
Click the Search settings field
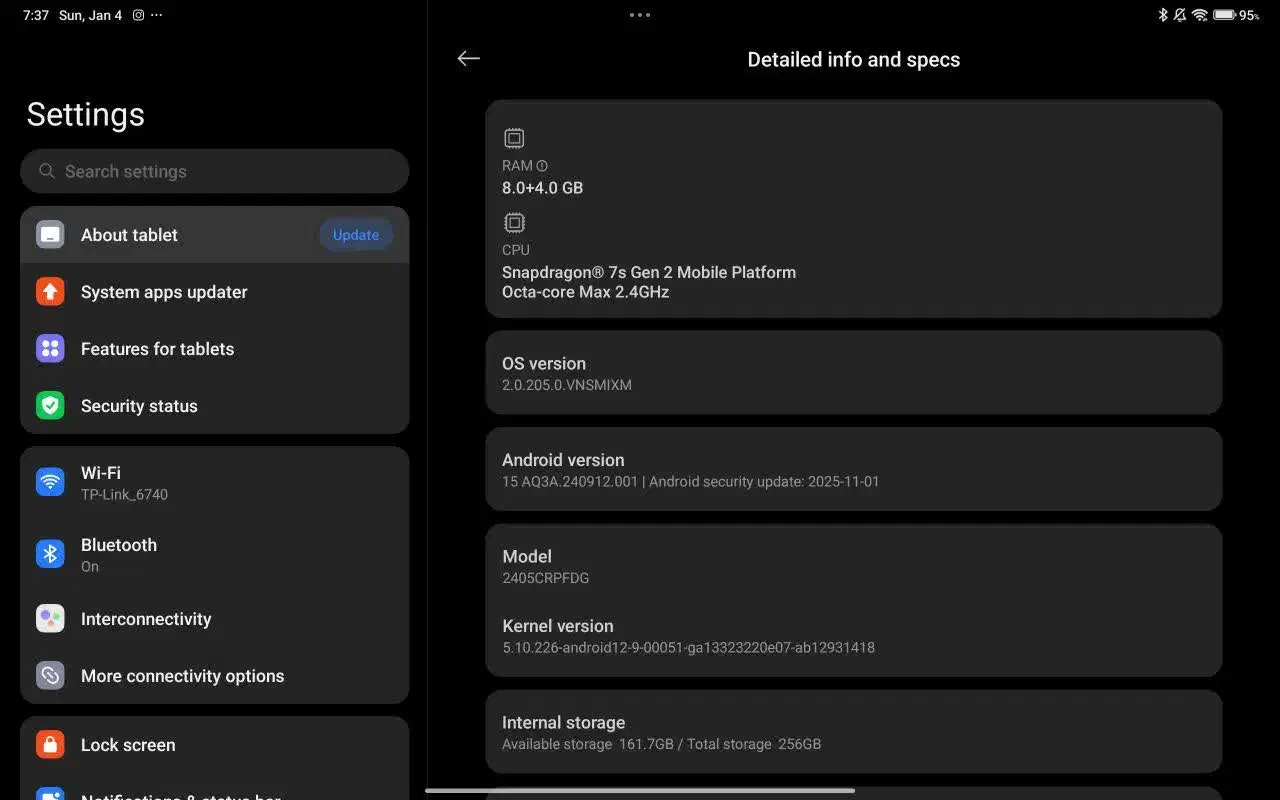click(214, 171)
